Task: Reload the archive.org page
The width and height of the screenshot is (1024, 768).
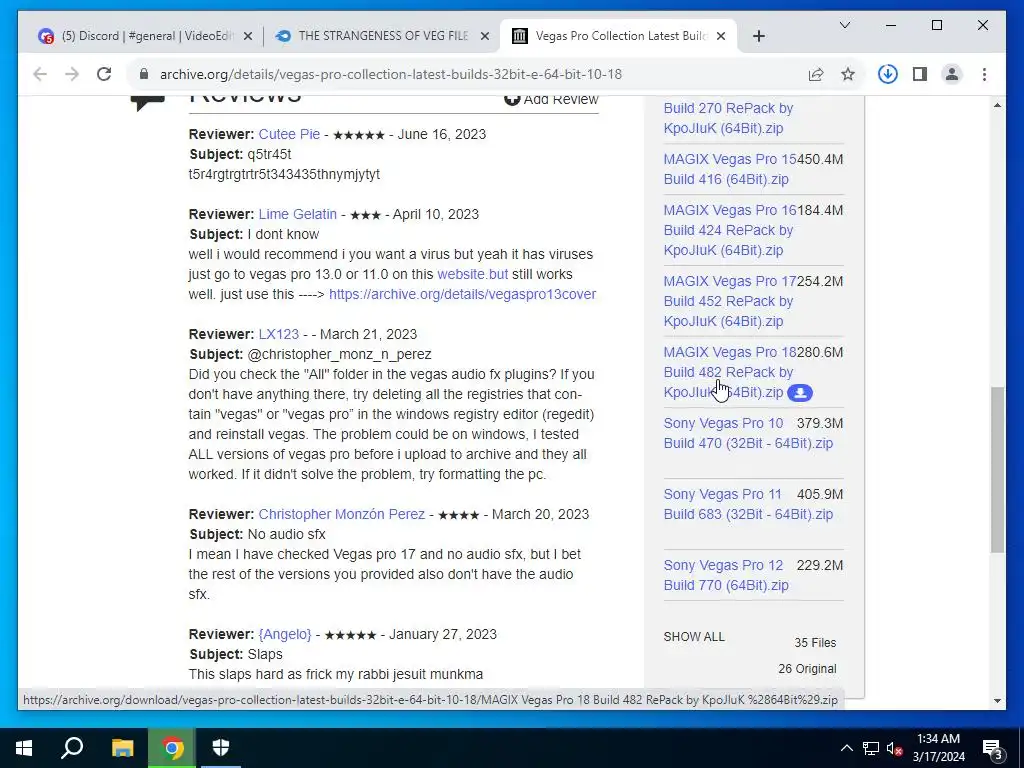Action: point(104,74)
